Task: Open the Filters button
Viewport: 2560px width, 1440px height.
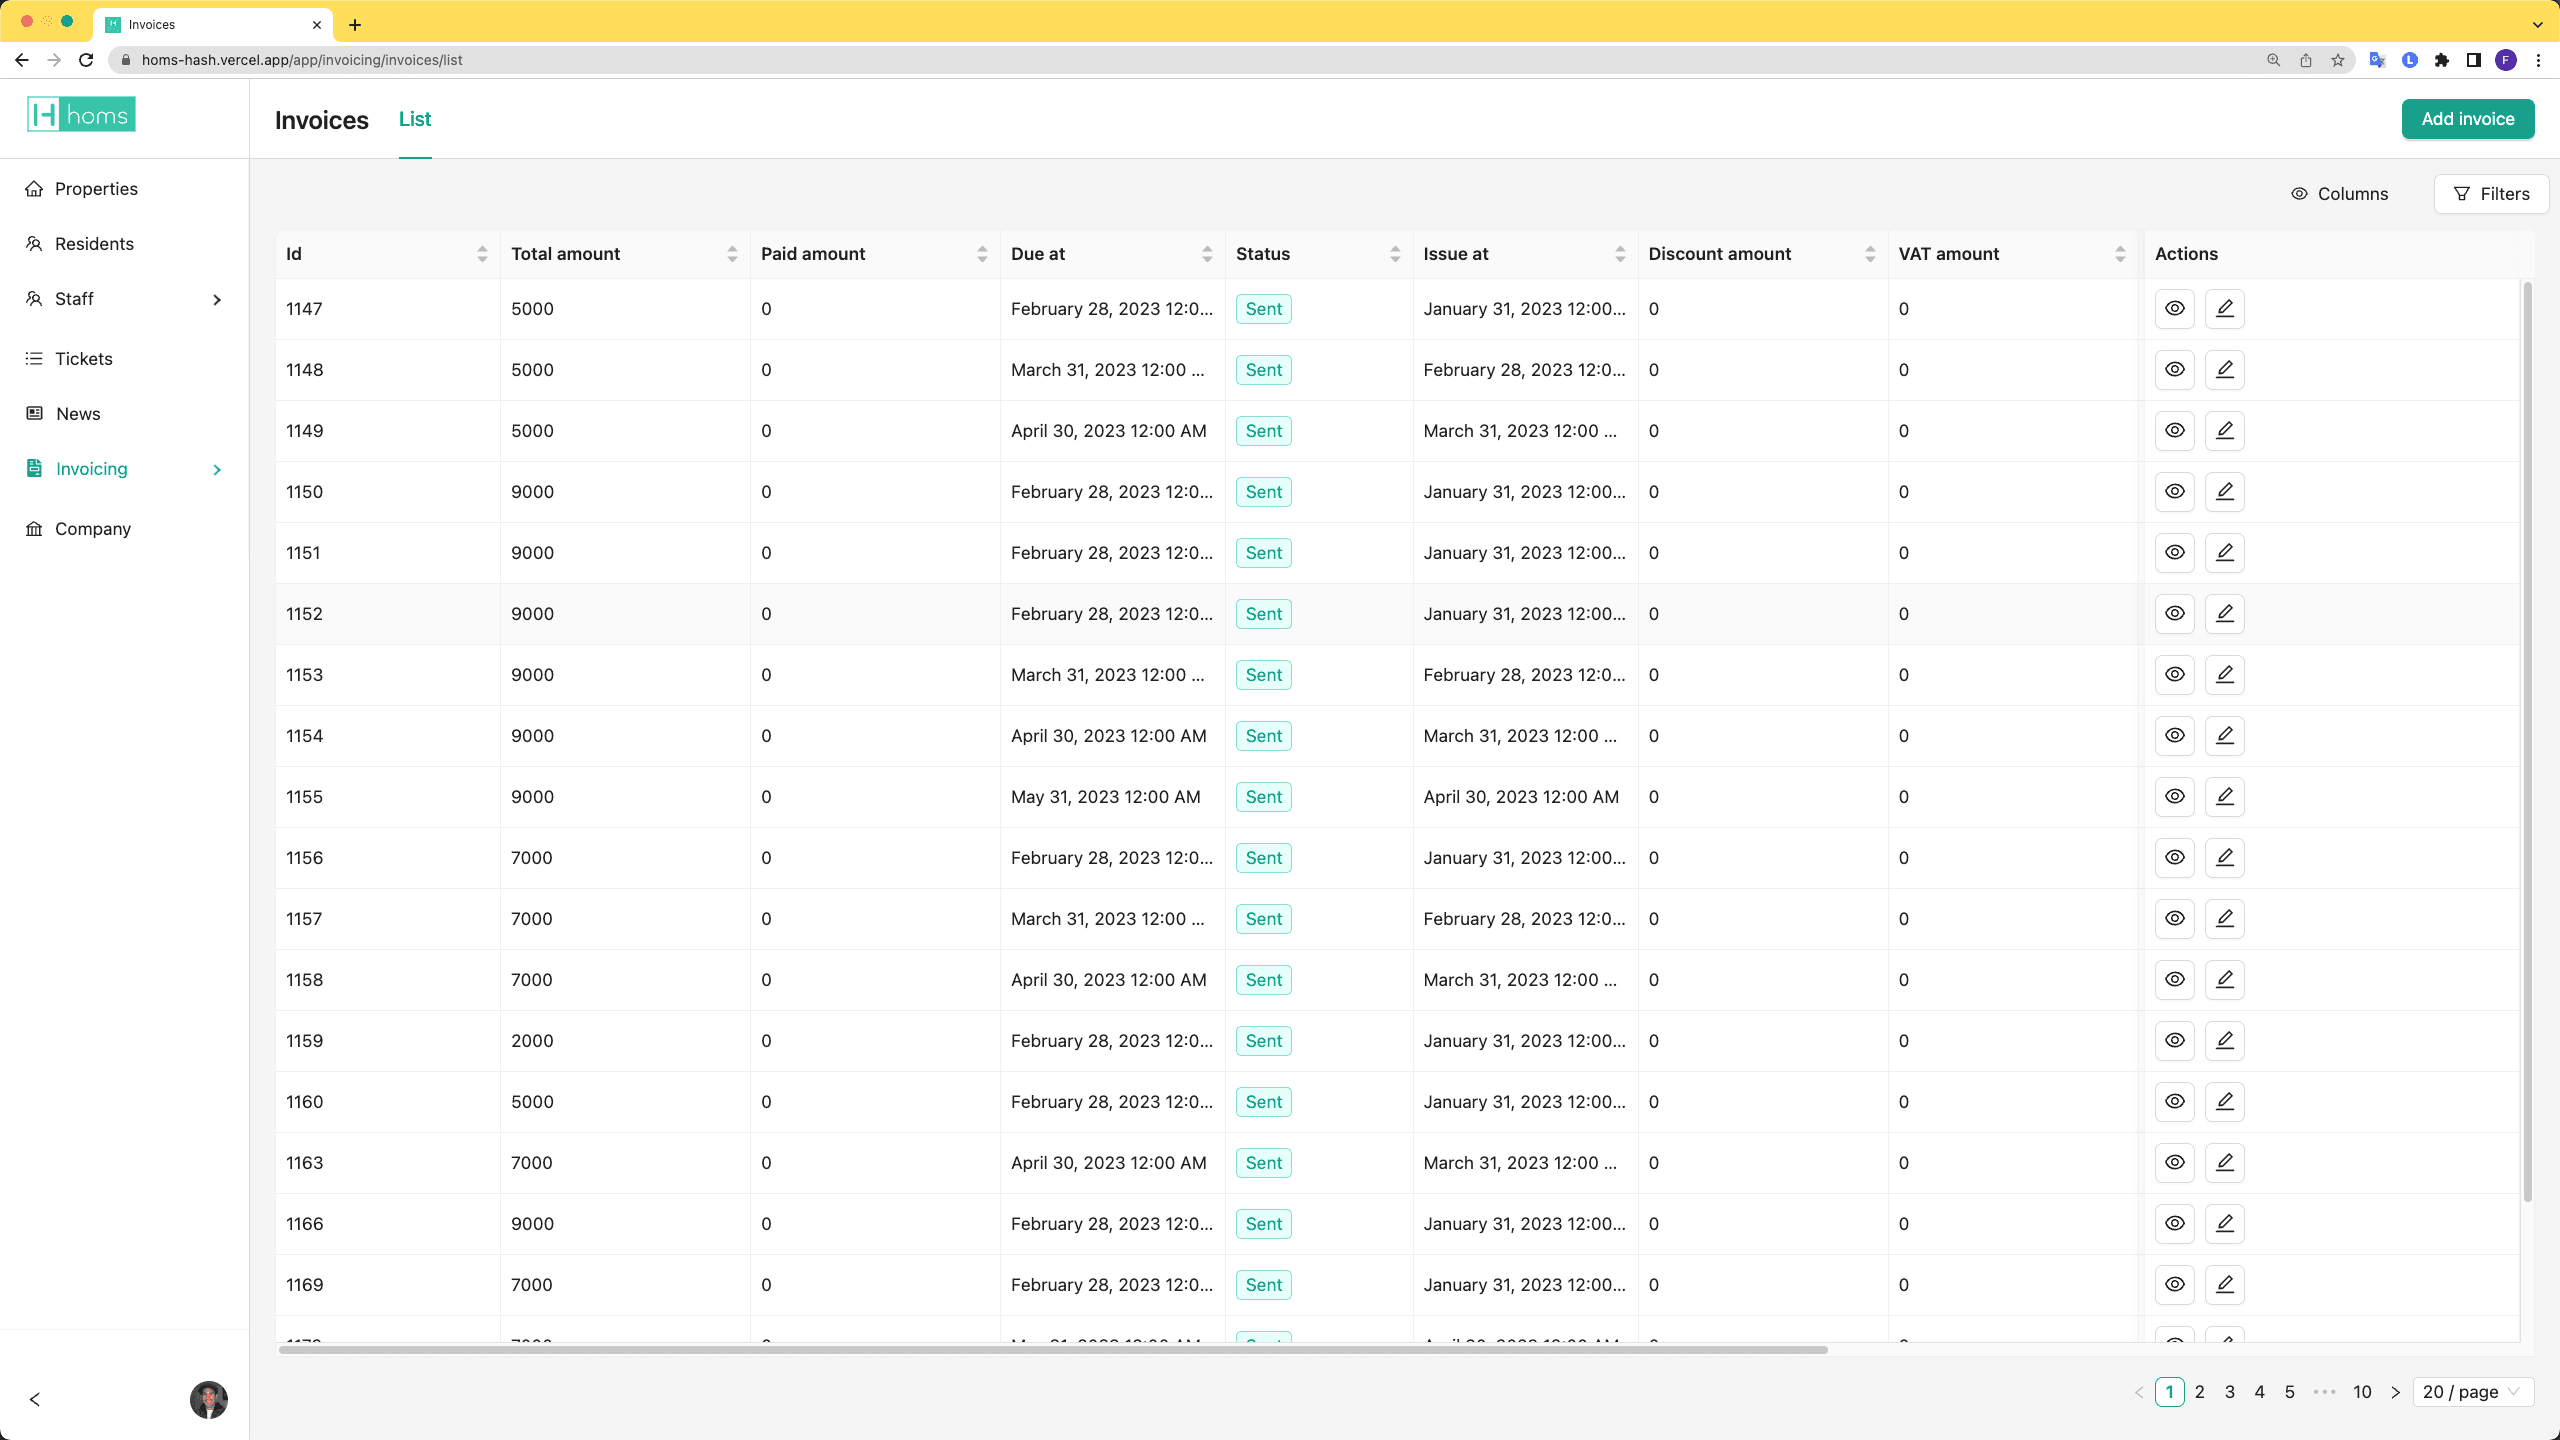Action: pyautogui.click(x=2491, y=194)
